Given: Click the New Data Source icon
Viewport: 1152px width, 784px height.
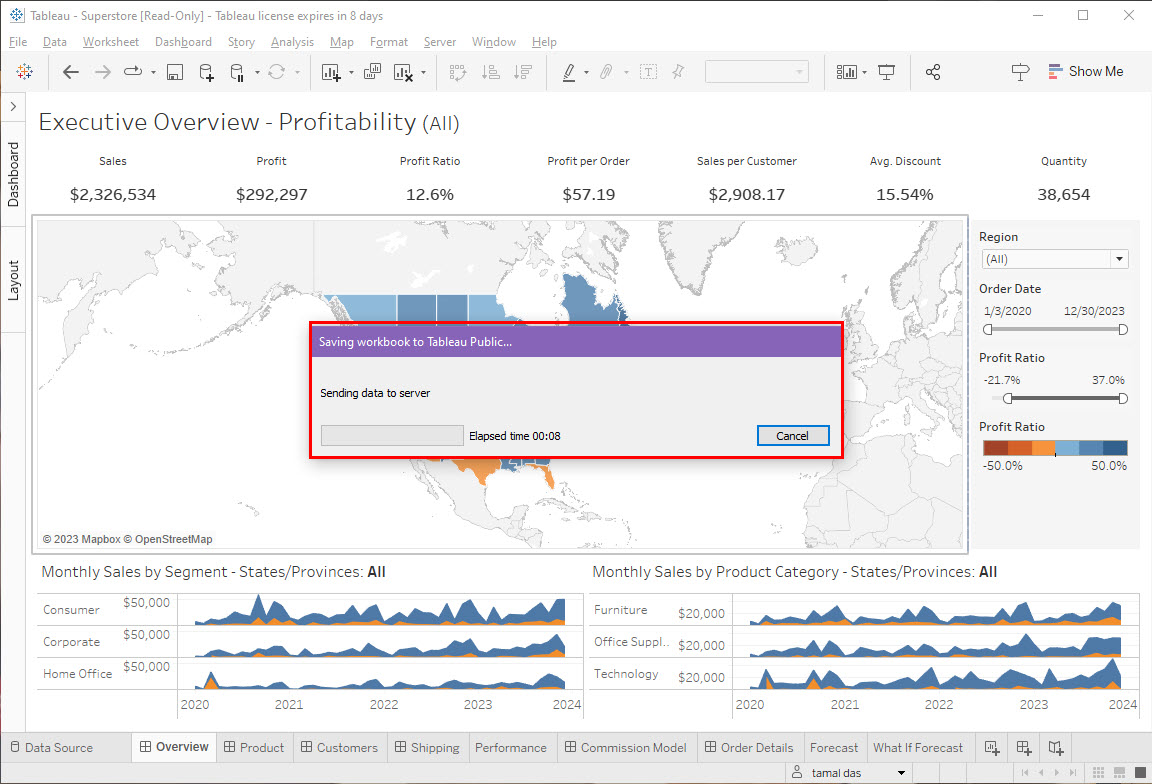Looking at the screenshot, I should tap(206, 72).
